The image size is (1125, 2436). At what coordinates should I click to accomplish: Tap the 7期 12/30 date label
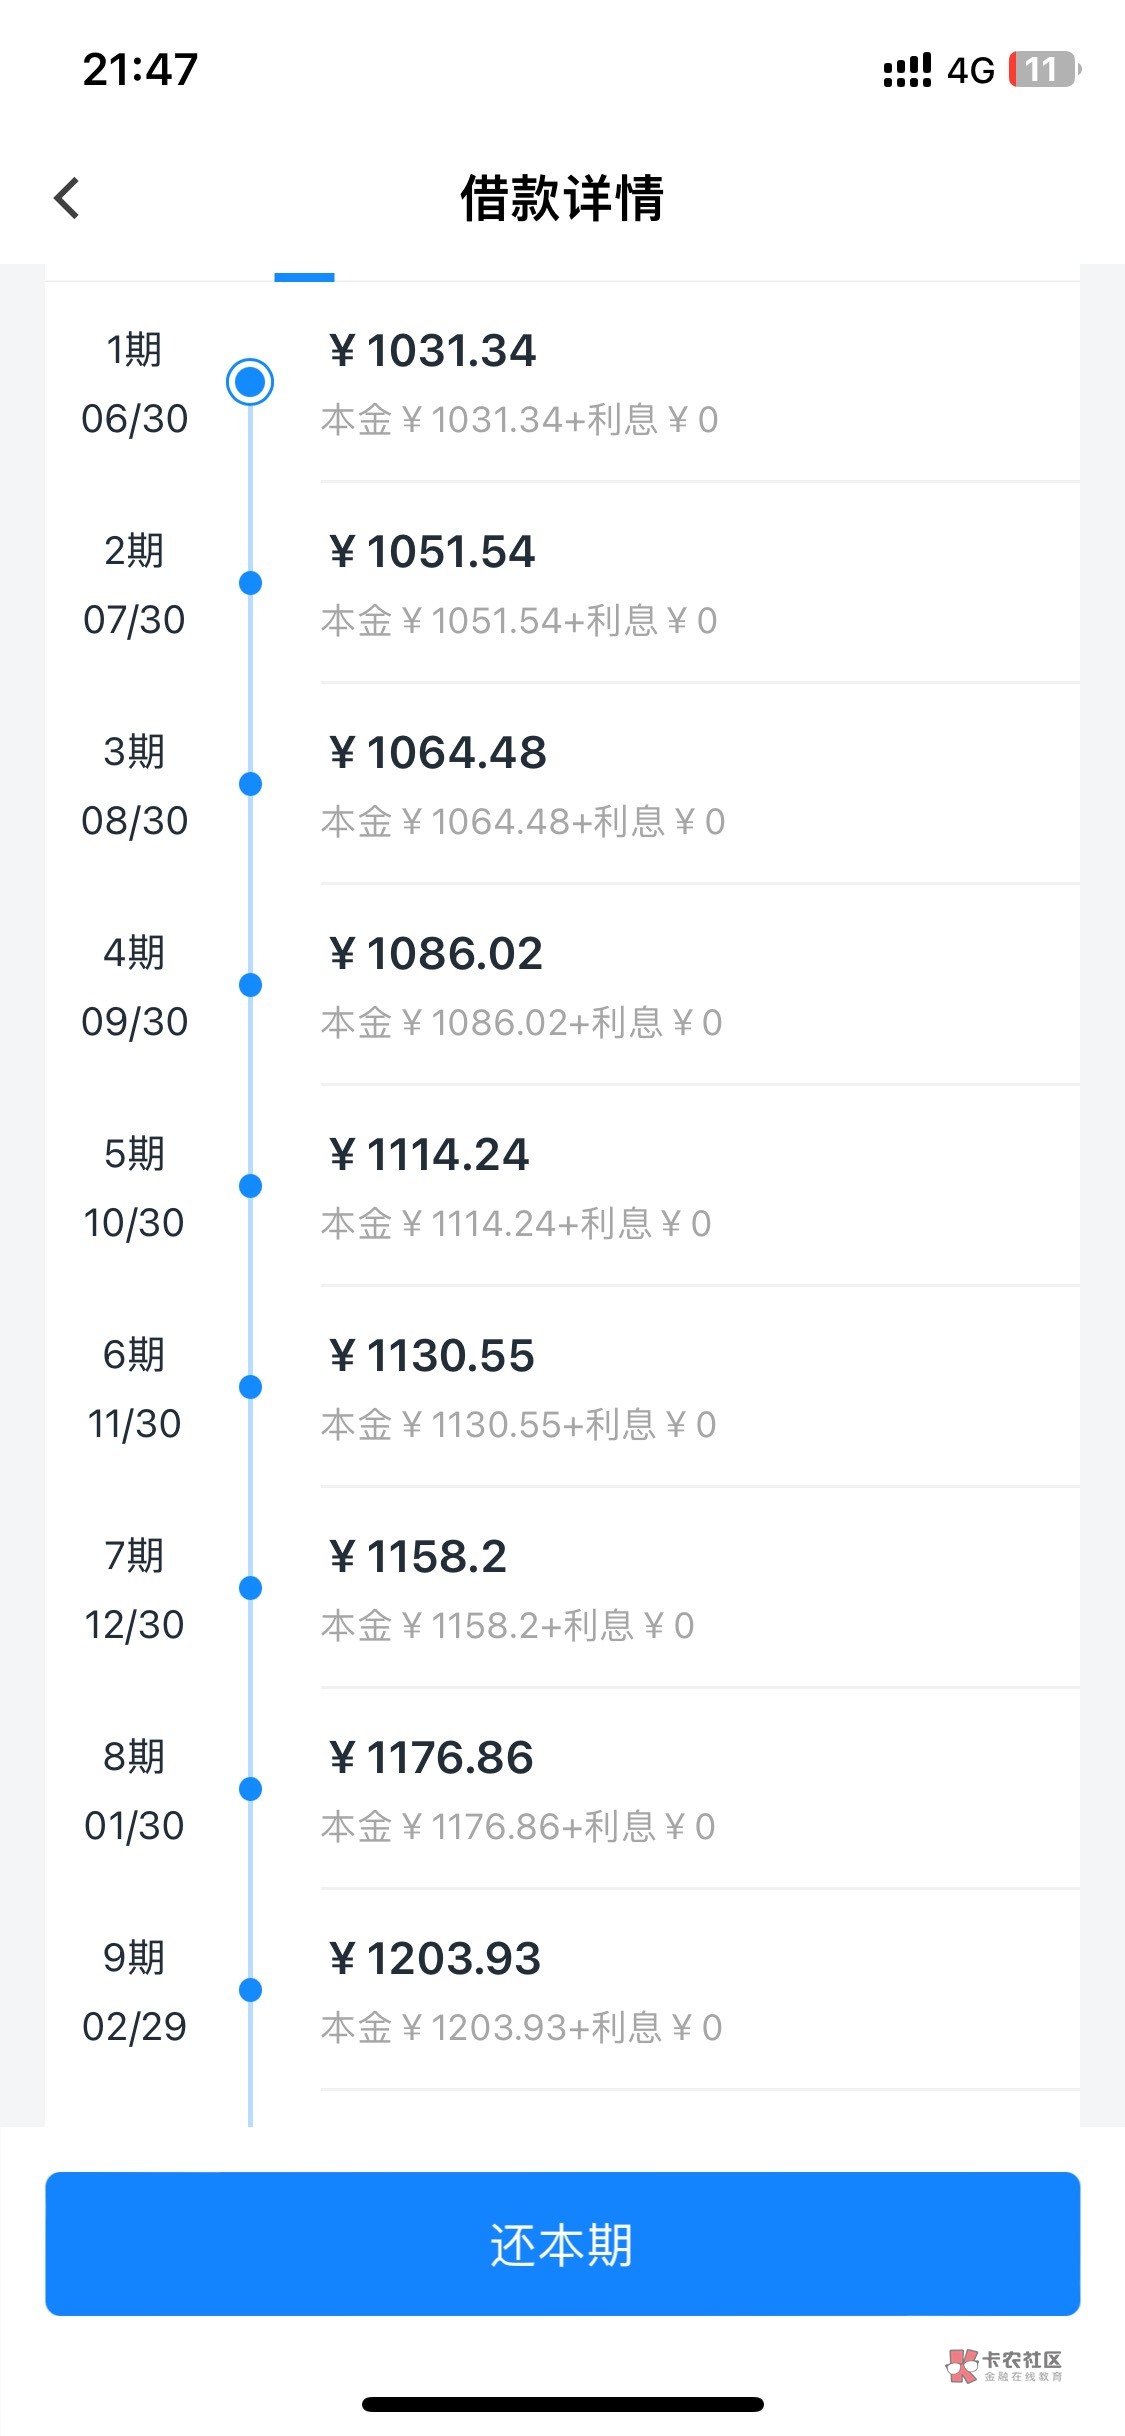coord(135,1590)
